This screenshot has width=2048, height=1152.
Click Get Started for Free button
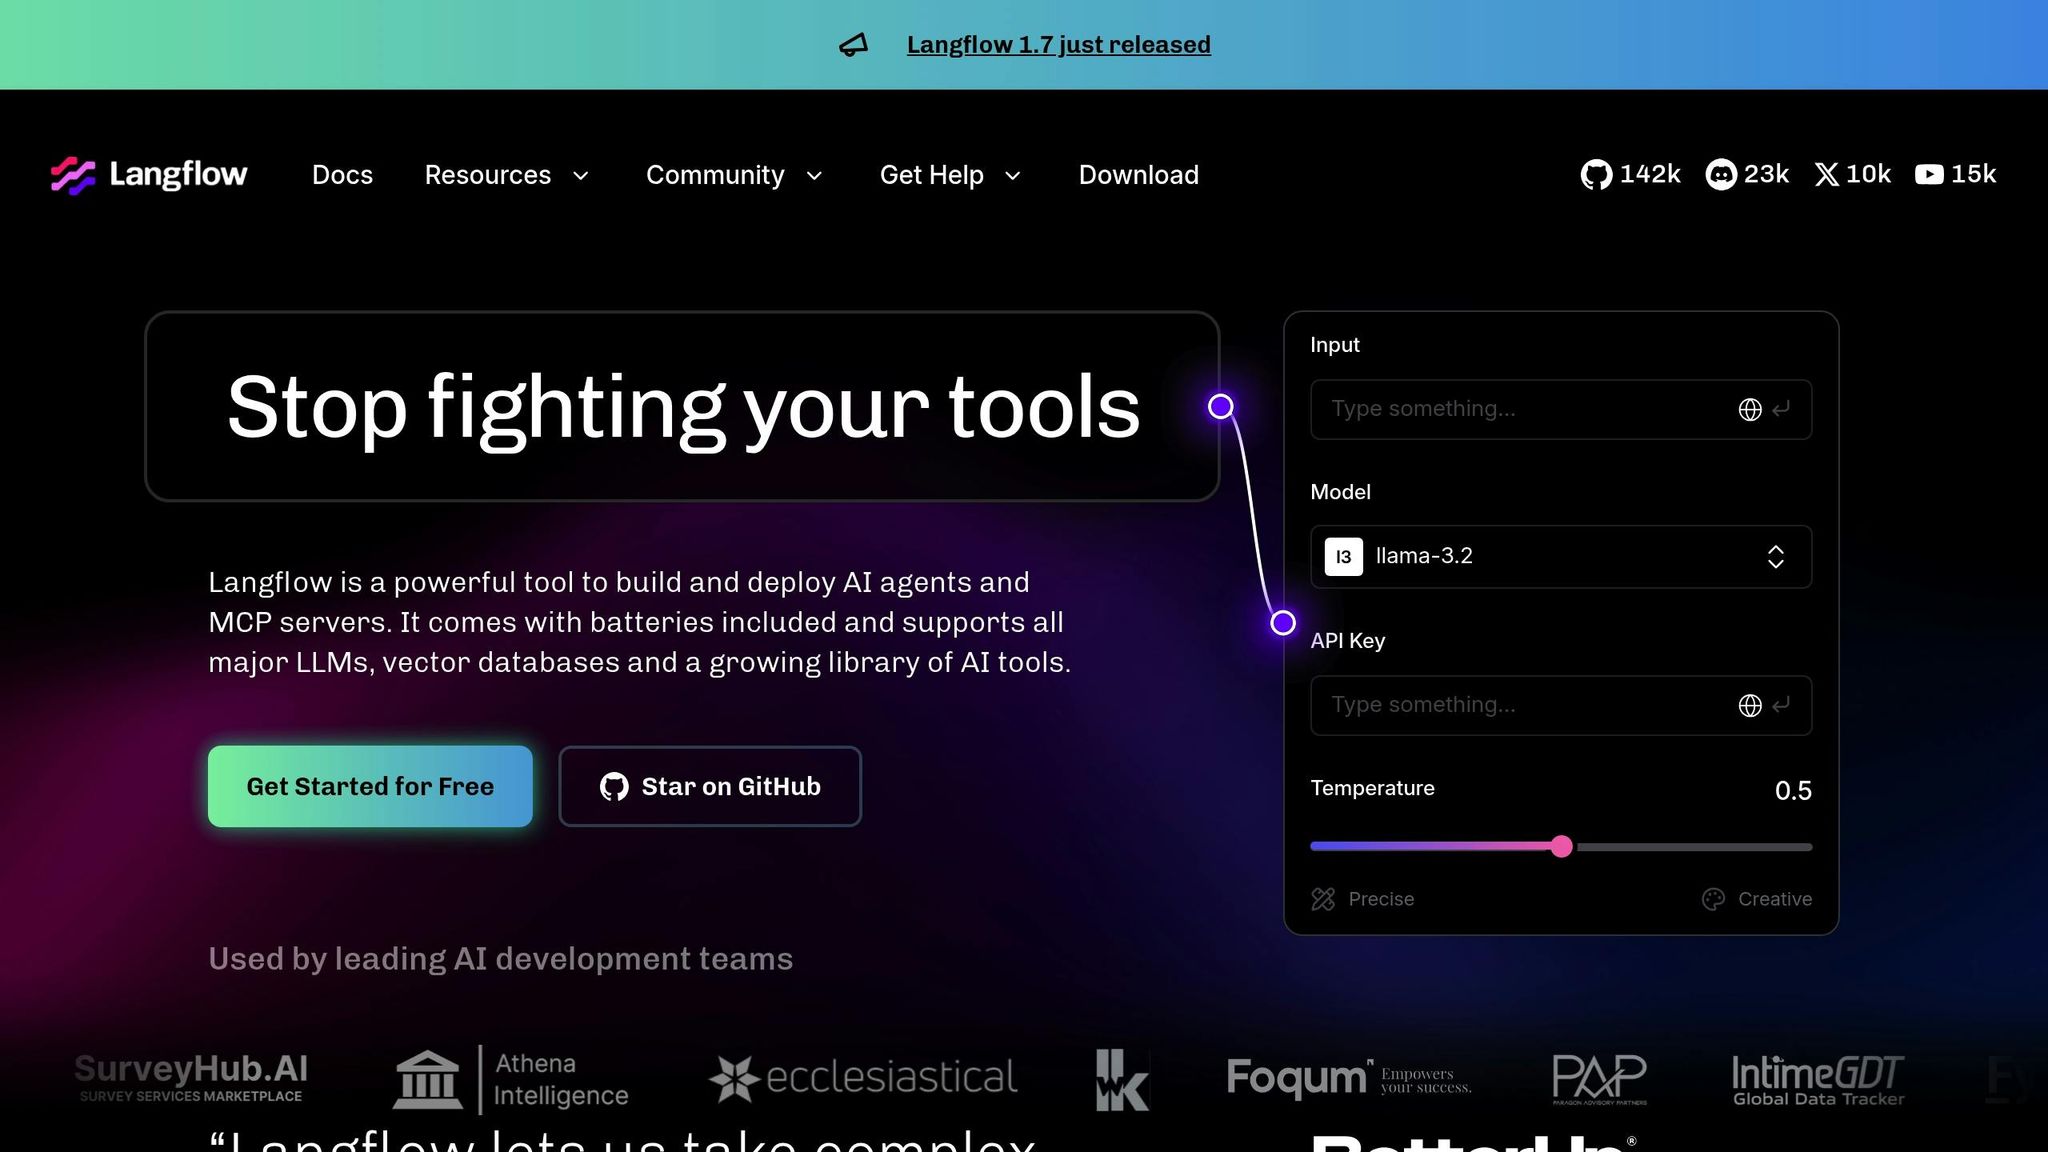[370, 786]
